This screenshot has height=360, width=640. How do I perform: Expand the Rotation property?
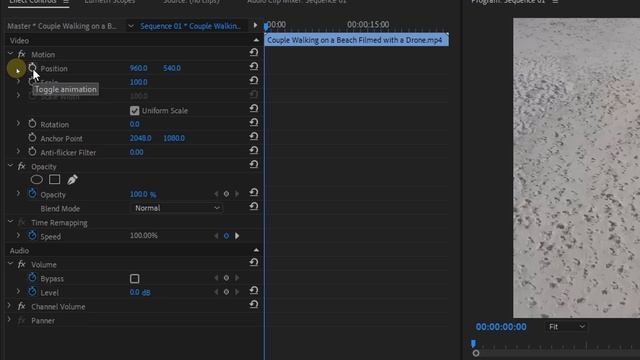tap(18, 123)
